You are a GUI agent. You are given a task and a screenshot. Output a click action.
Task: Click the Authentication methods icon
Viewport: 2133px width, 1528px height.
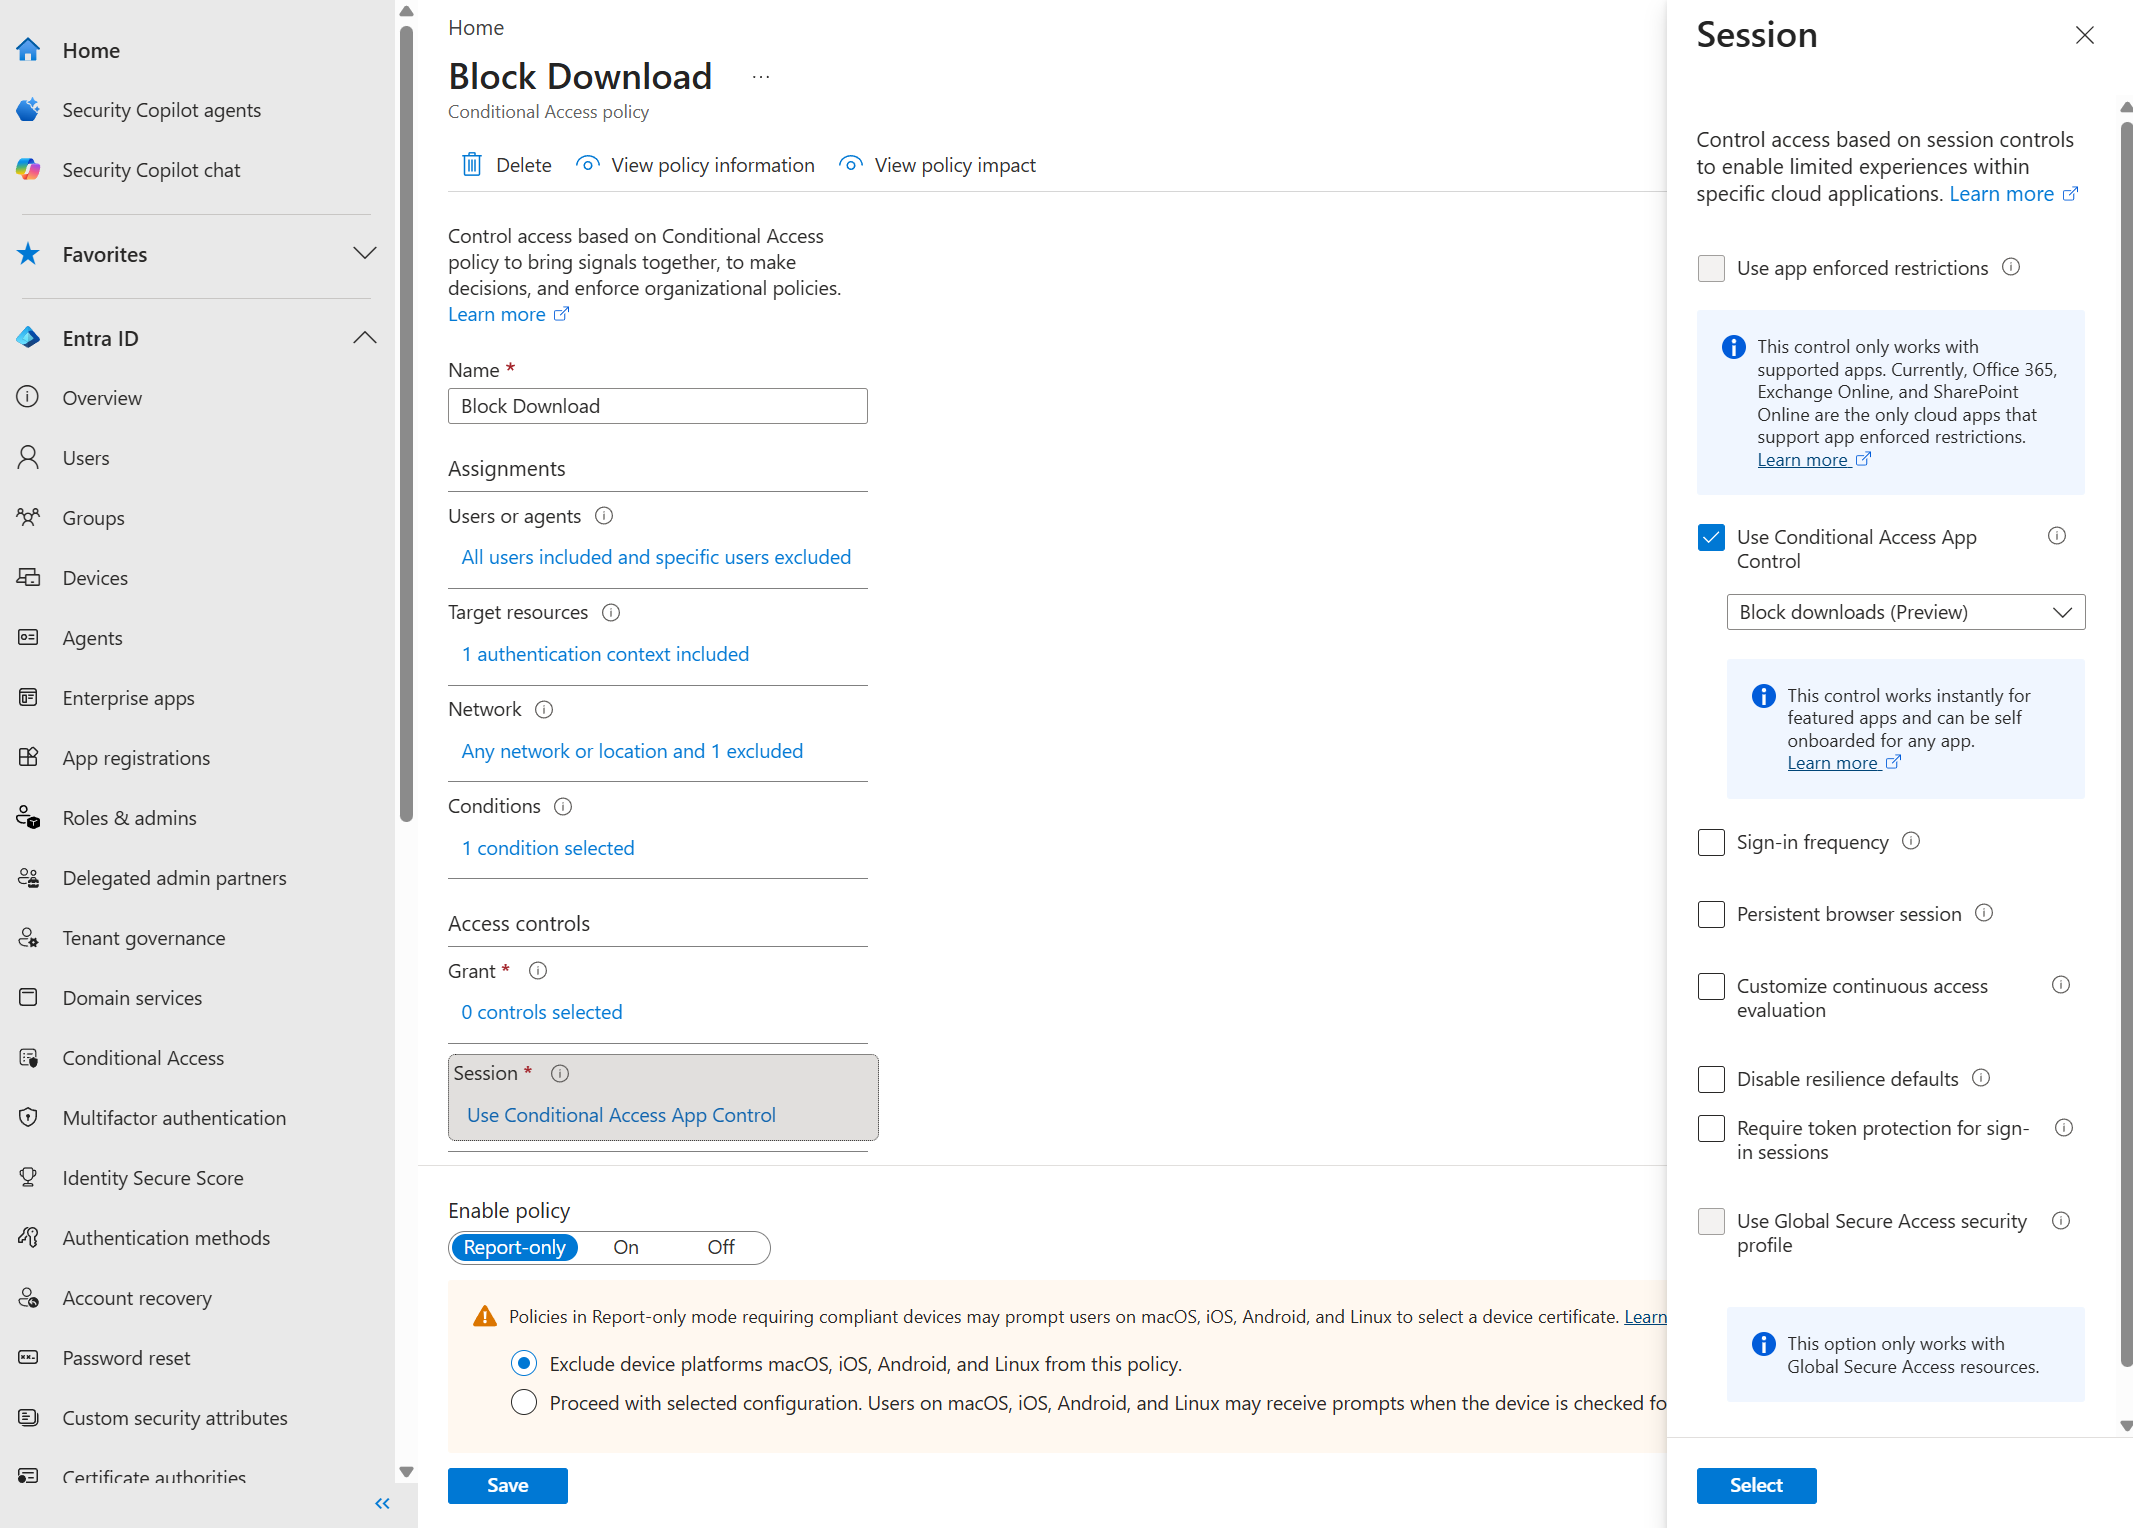point(28,1238)
